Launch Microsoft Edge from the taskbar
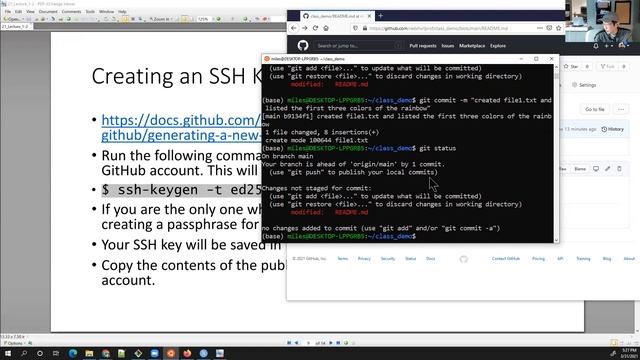Viewport: 640px width, 360px height. pyautogui.click(x=73, y=353)
